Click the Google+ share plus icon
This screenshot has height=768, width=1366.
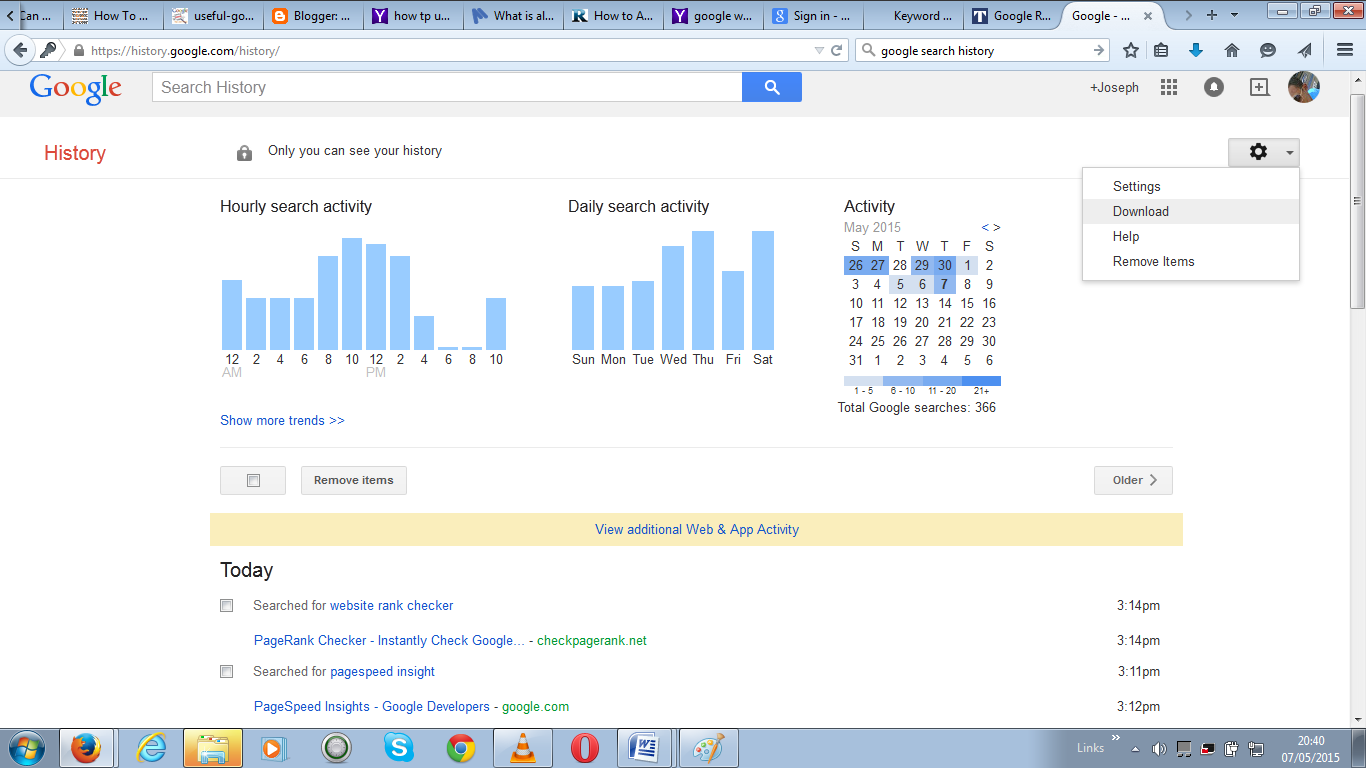point(1259,87)
